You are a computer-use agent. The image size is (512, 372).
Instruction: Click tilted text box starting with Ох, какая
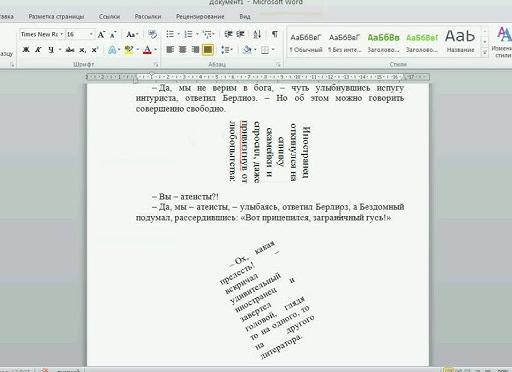coord(268,300)
